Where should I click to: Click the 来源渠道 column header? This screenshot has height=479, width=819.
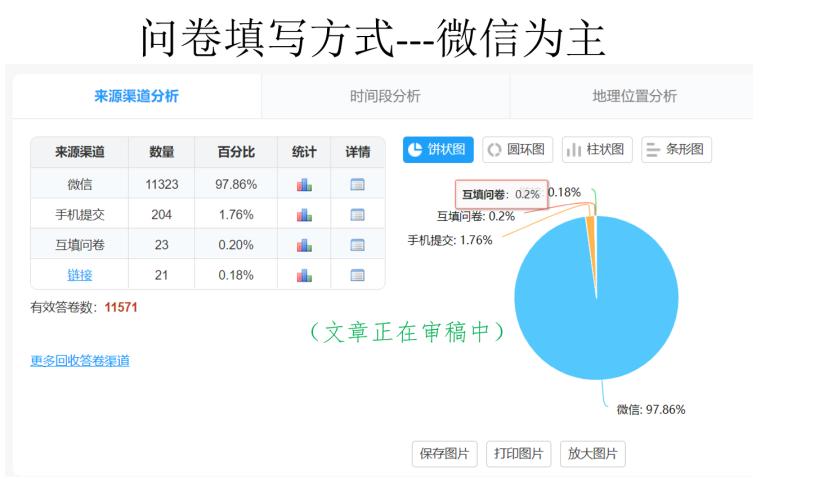coord(80,152)
